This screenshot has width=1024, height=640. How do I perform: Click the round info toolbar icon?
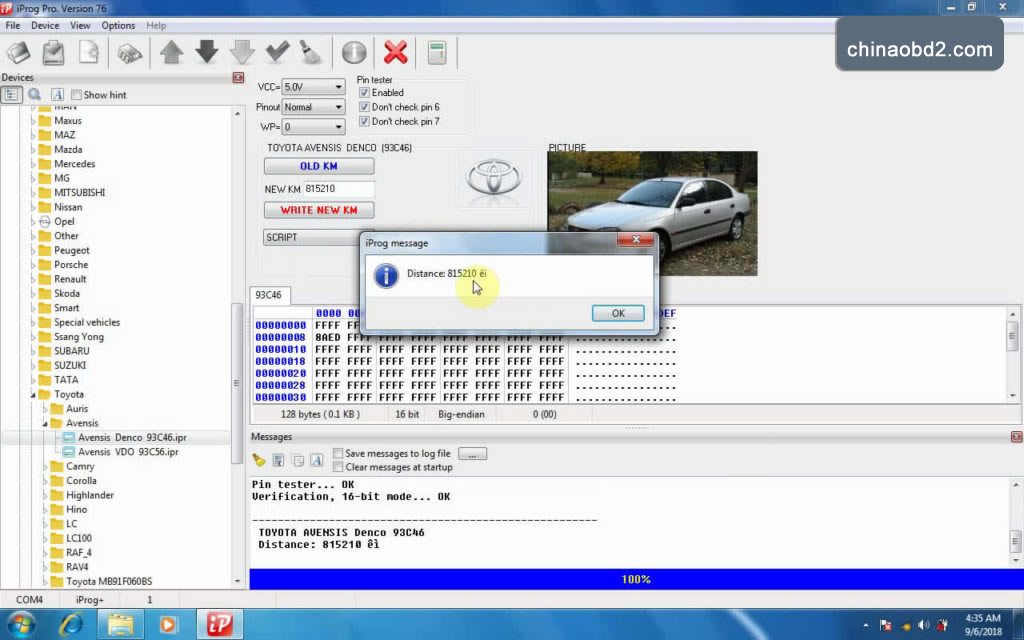[354, 53]
